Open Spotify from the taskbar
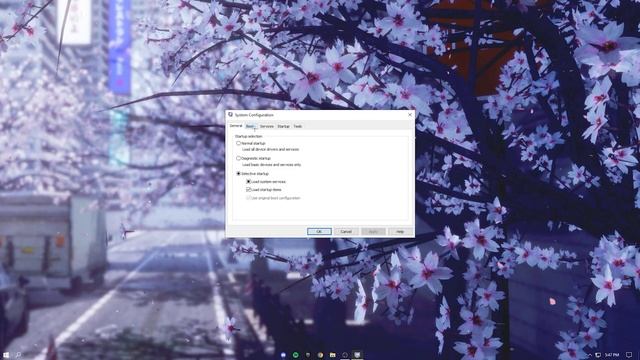Viewport: 640px width, 360px height. click(x=296, y=355)
